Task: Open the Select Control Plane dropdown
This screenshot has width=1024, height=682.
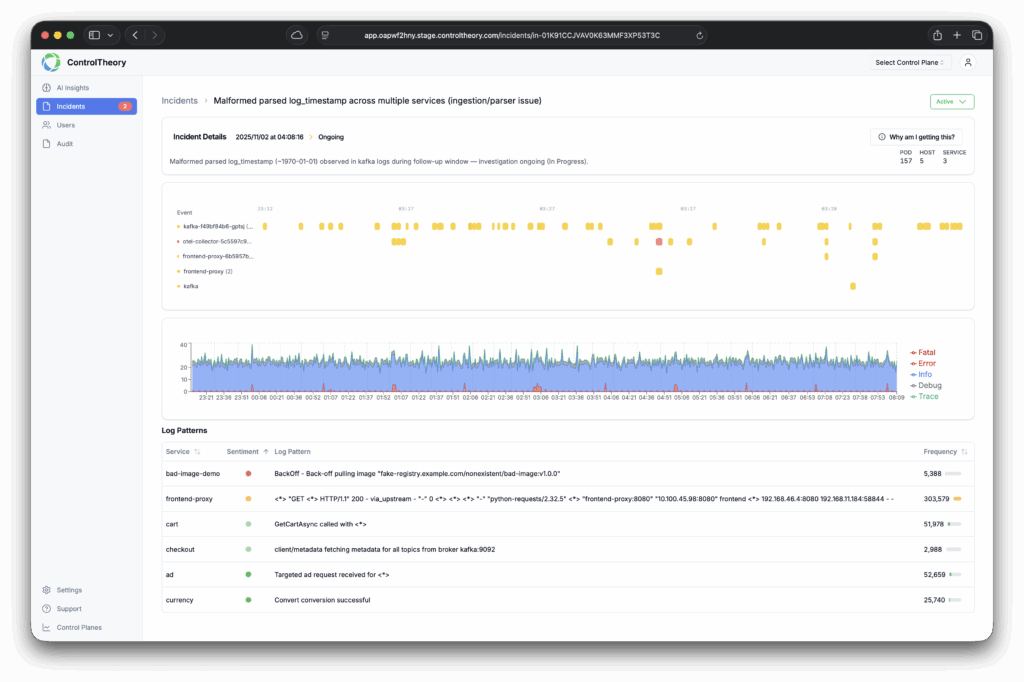Action: (x=911, y=63)
